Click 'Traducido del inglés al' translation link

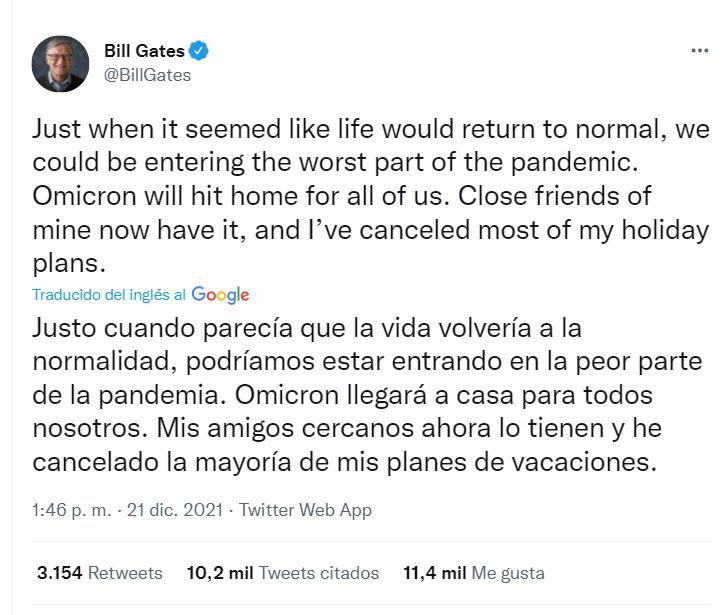(109, 295)
